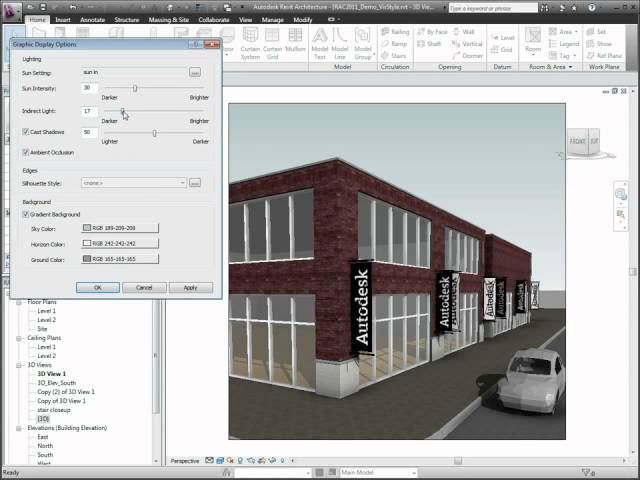Image resolution: width=640 pixels, height=480 pixels.
Task: Open the Revit application menu button
Action: [x=12, y=11]
